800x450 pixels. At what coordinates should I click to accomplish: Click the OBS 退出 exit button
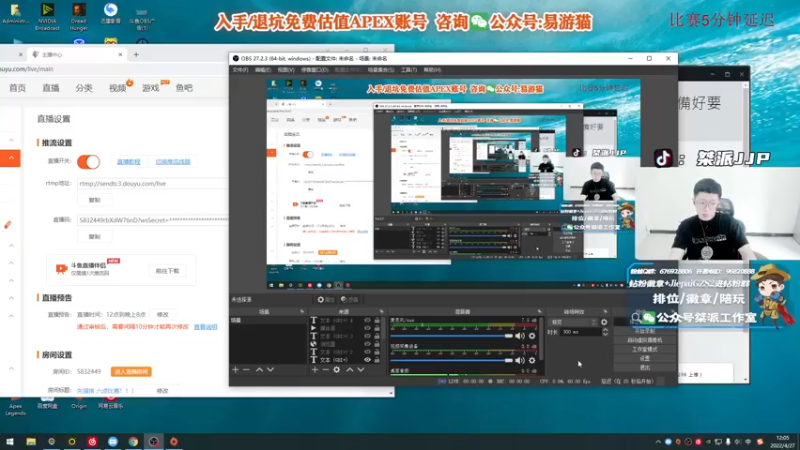[x=645, y=368]
